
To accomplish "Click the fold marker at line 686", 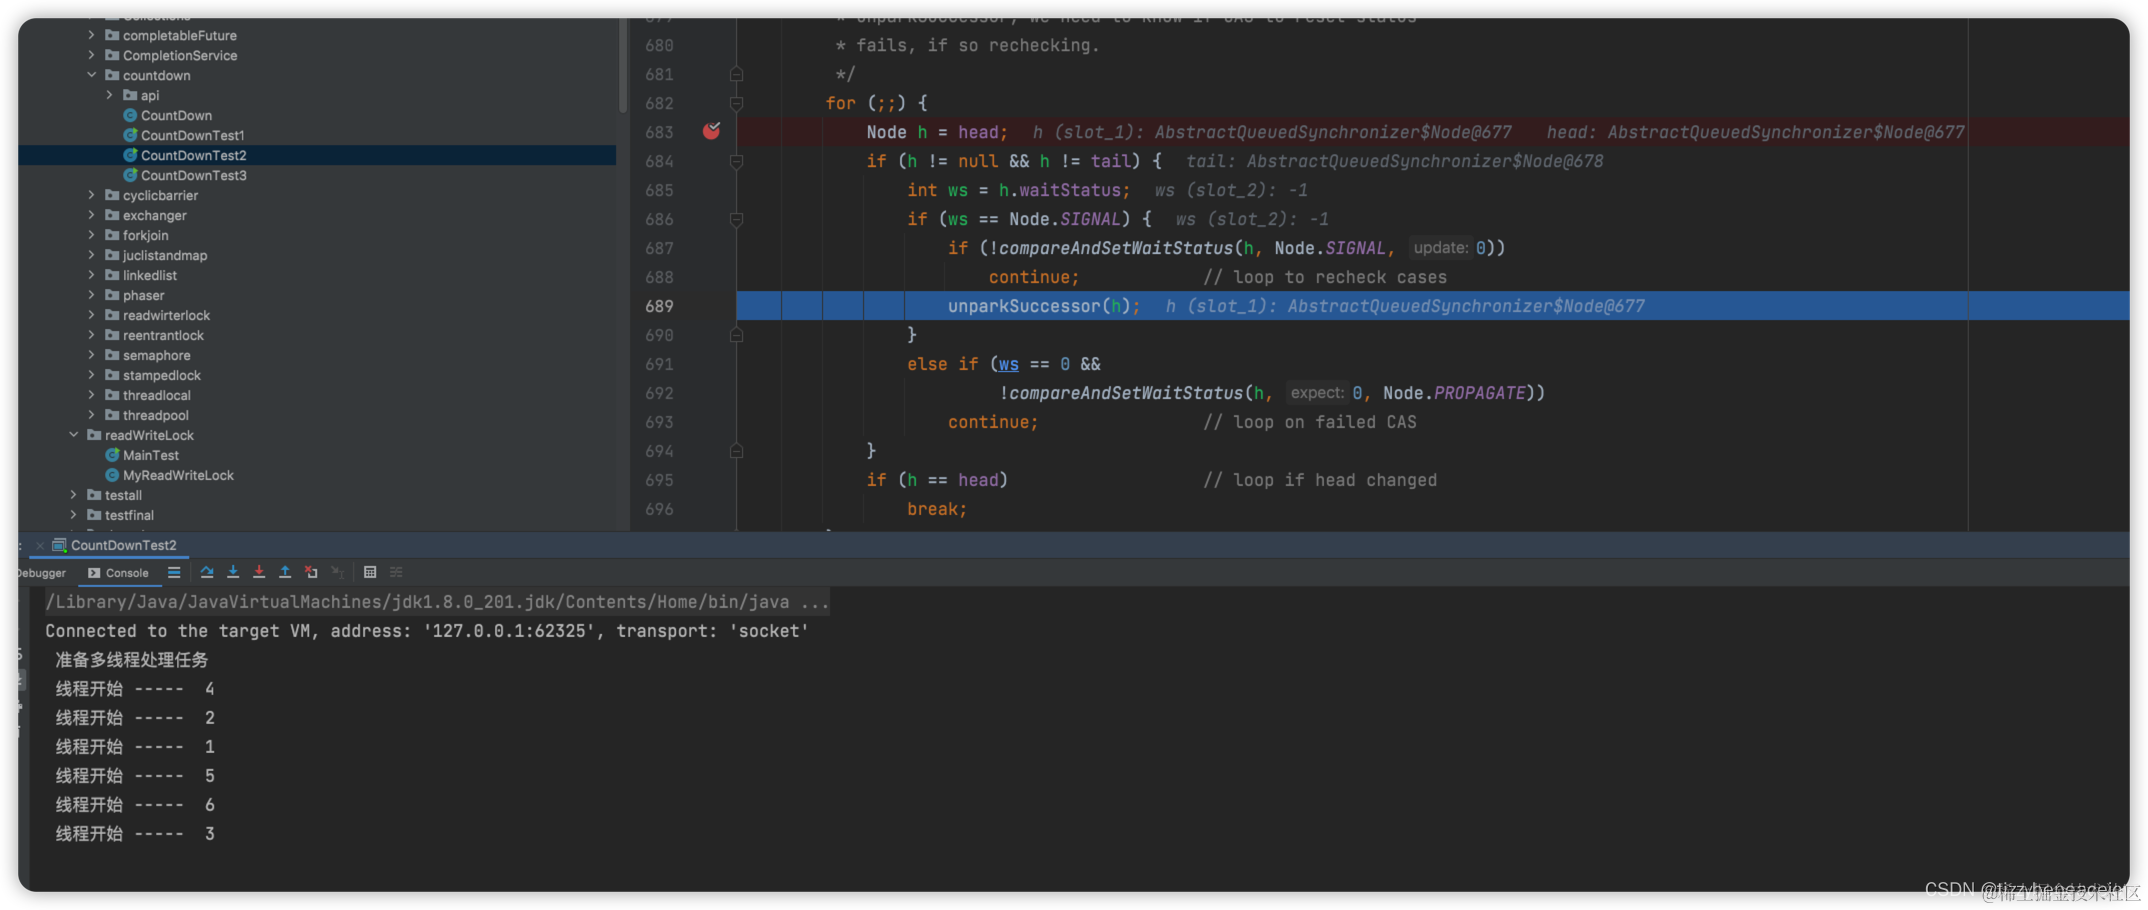I will [736, 219].
